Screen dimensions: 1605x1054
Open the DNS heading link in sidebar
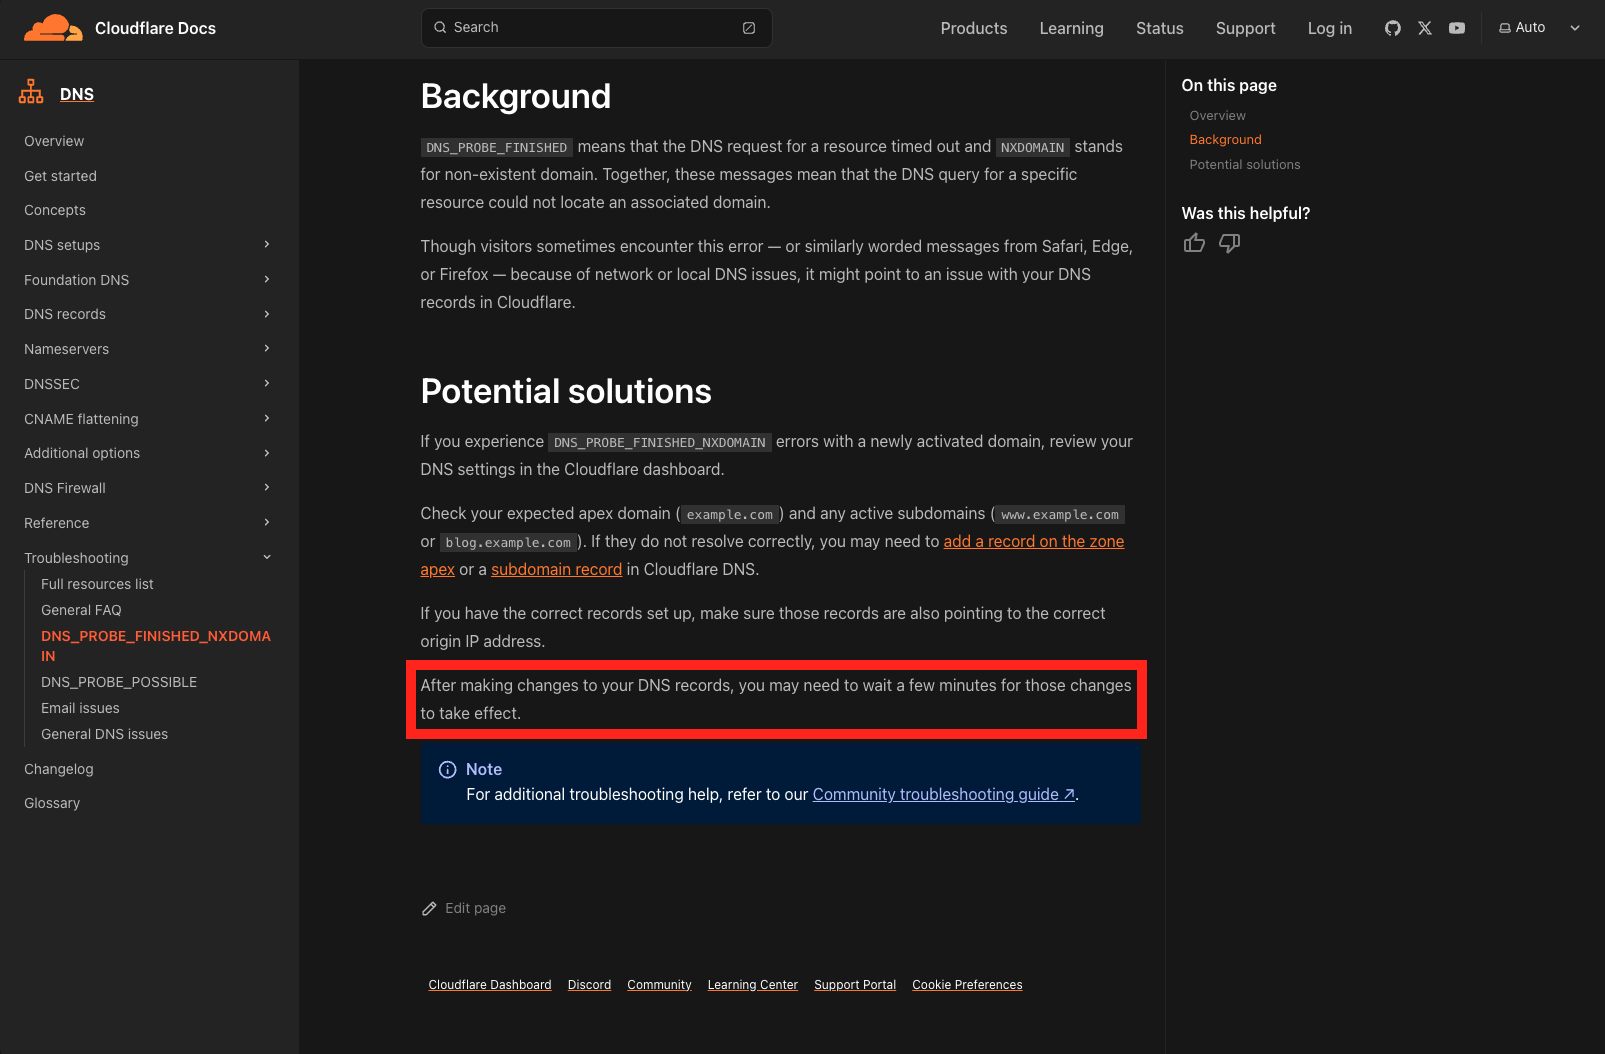coord(77,94)
